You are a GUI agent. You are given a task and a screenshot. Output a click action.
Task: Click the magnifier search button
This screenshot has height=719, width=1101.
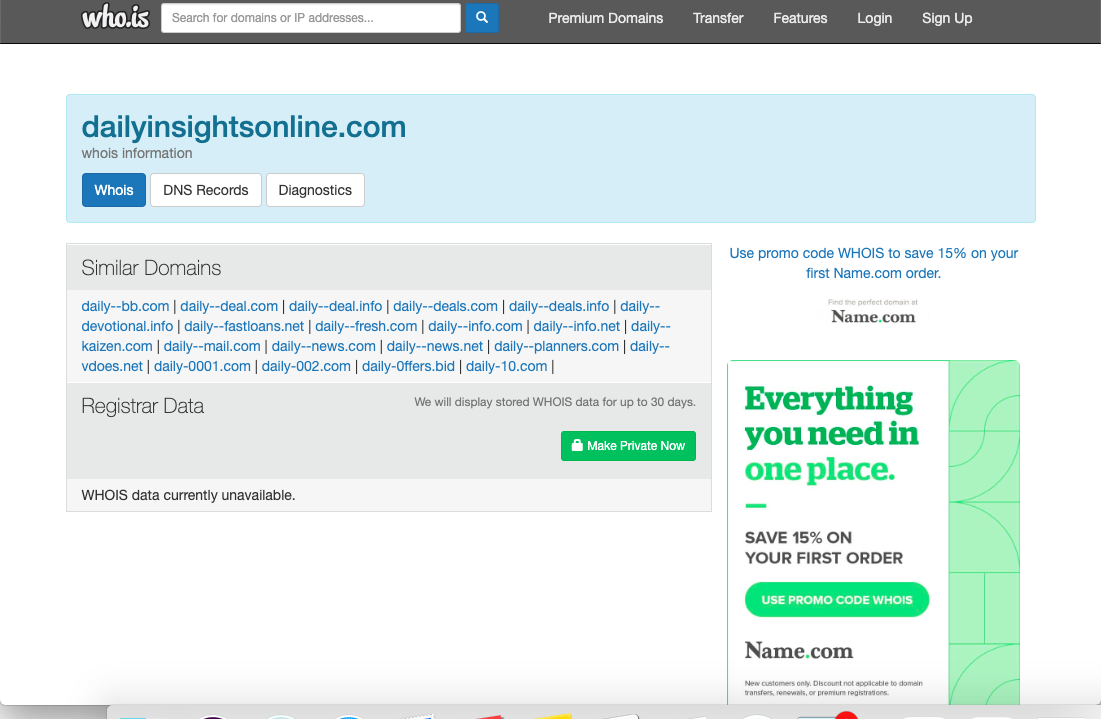(482, 18)
